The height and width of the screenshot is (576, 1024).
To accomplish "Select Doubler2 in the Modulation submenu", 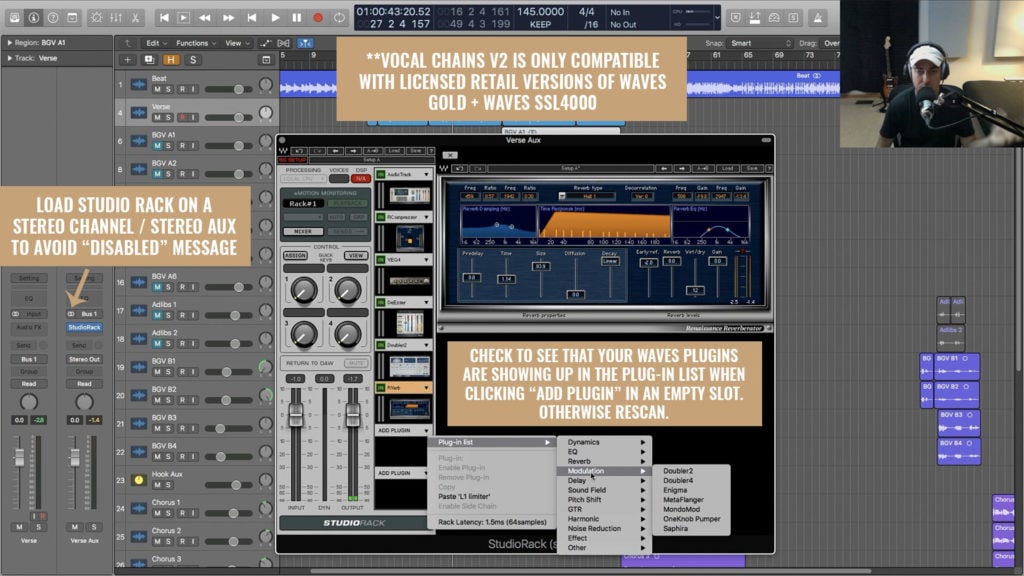I will click(x=692, y=471).
